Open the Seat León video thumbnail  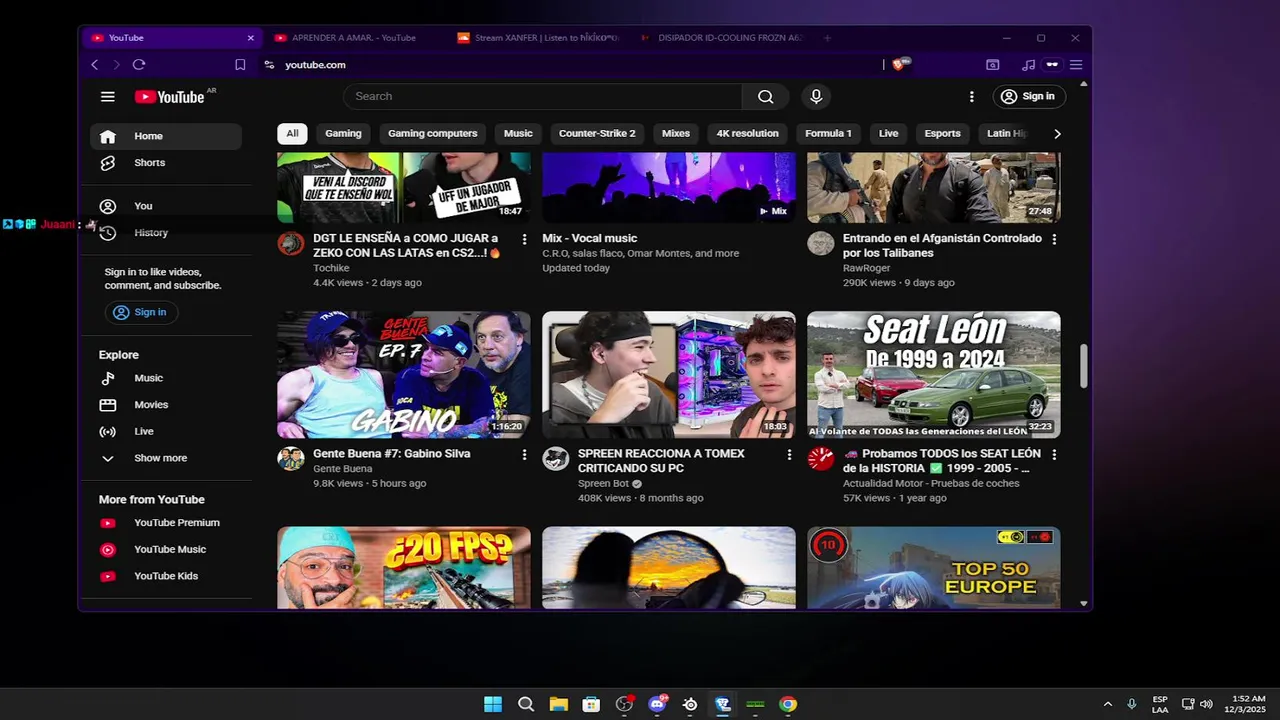(934, 375)
